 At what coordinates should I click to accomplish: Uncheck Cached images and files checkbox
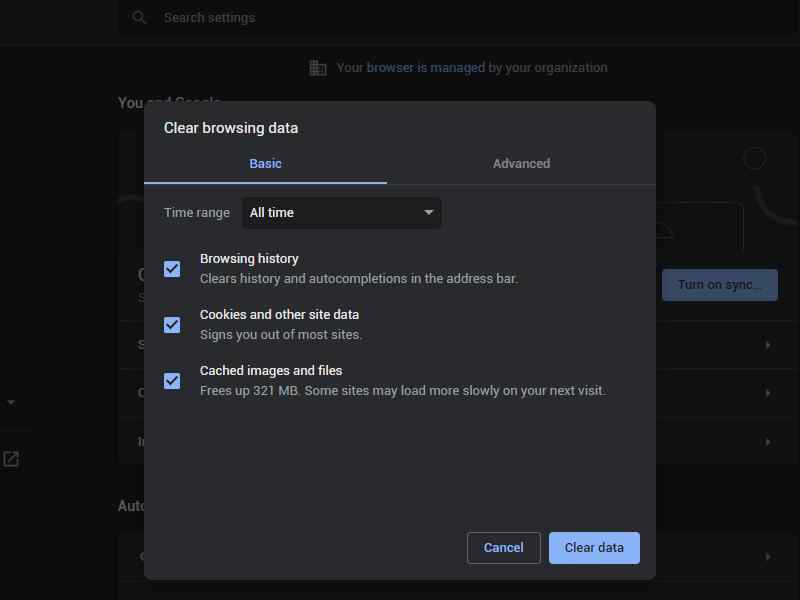172,381
